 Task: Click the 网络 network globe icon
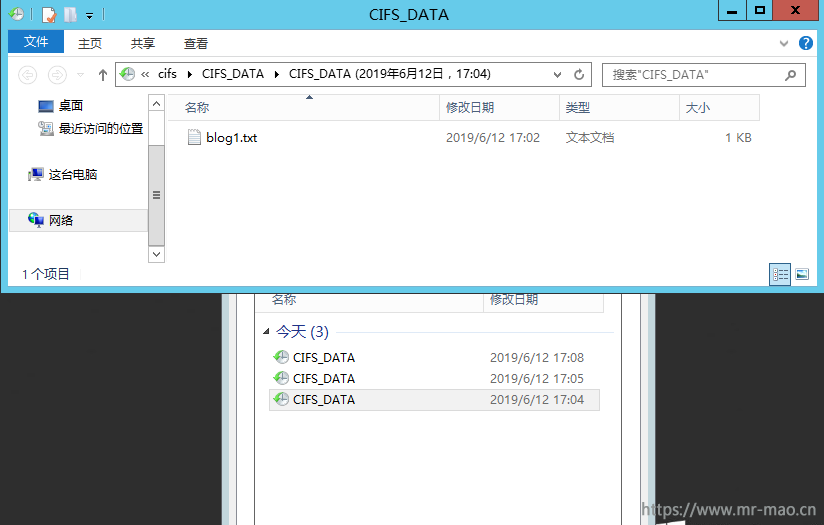click(36, 220)
